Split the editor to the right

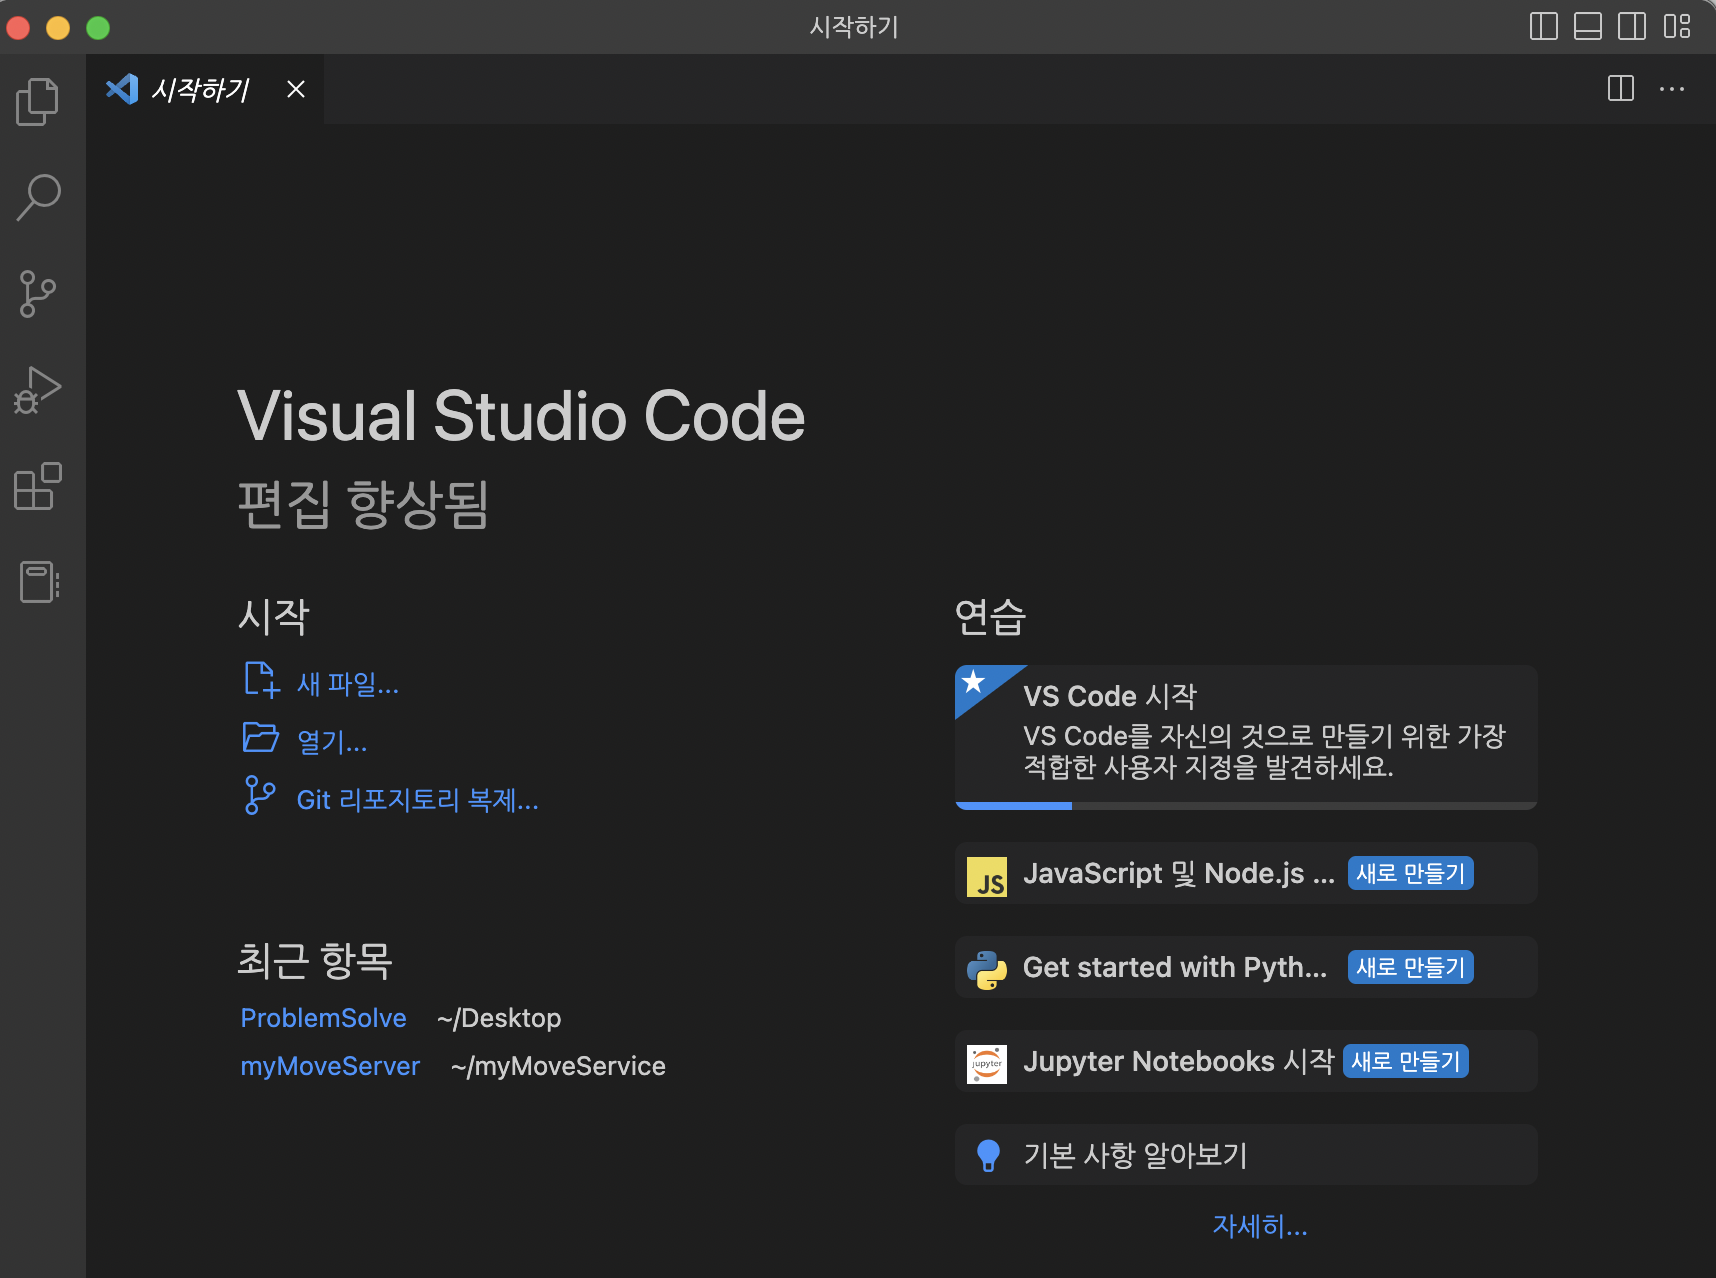tap(1621, 89)
